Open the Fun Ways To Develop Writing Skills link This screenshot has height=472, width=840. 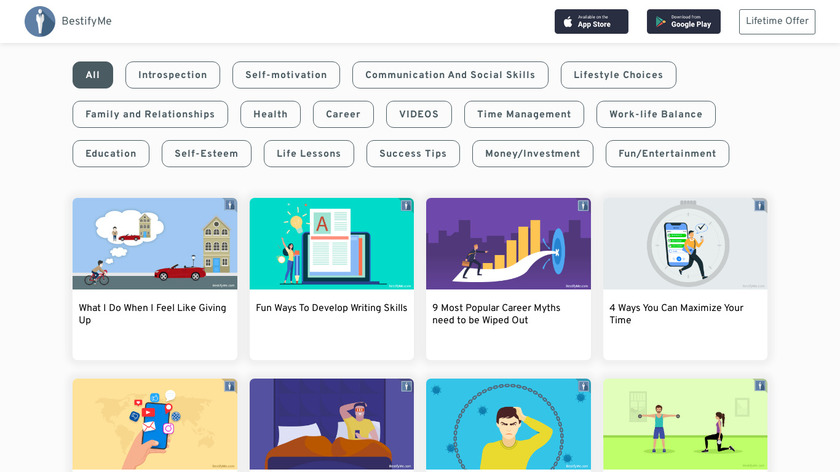click(x=331, y=308)
